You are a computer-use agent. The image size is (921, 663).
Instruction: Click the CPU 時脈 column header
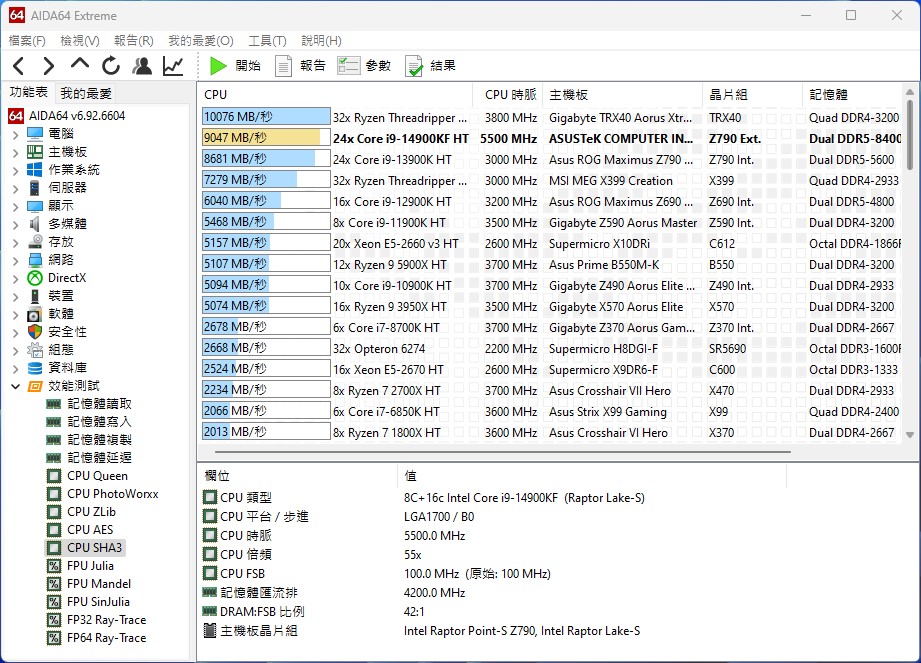[510, 95]
